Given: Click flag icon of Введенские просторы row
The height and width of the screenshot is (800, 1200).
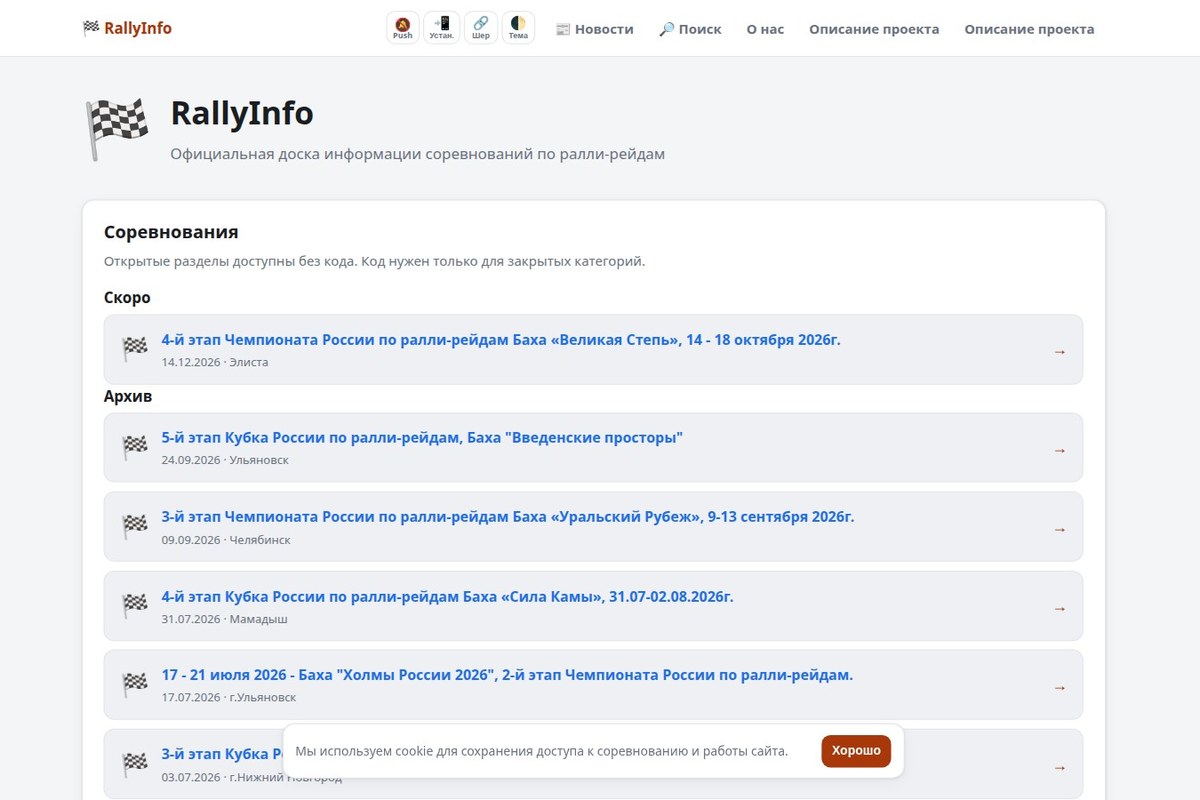Looking at the screenshot, I should tap(135, 447).
